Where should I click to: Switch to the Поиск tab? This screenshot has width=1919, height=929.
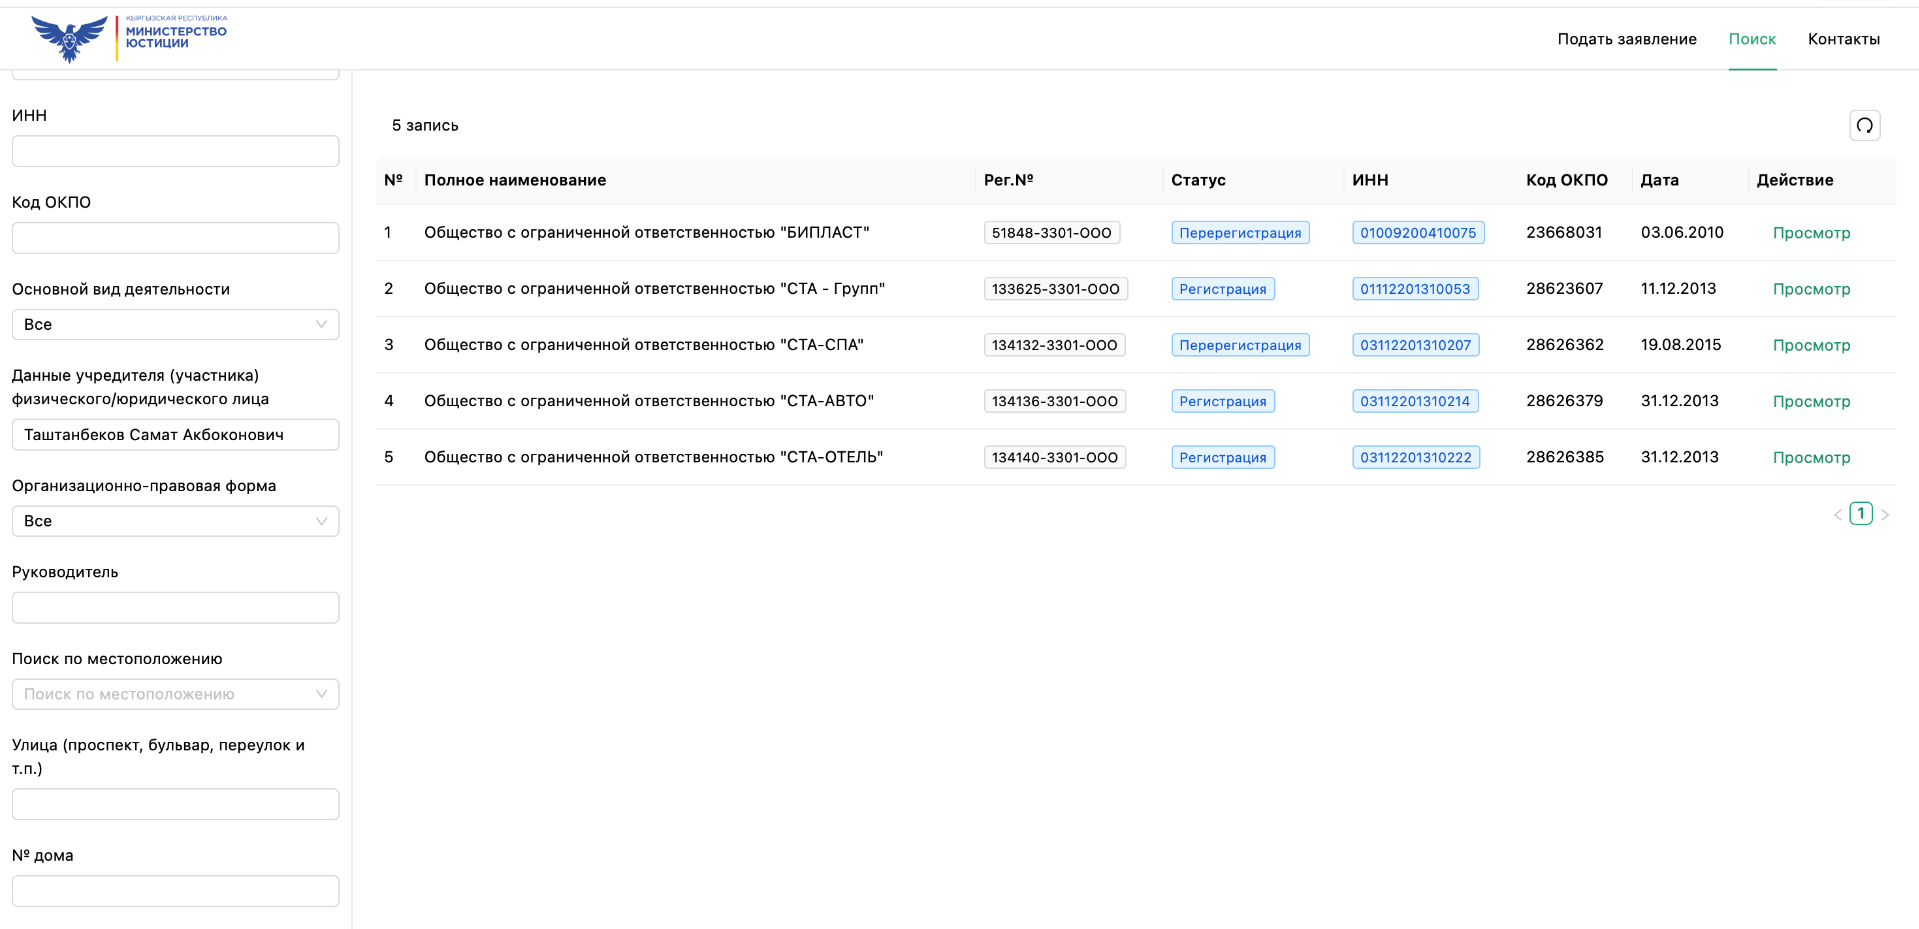pos(1752,39)
